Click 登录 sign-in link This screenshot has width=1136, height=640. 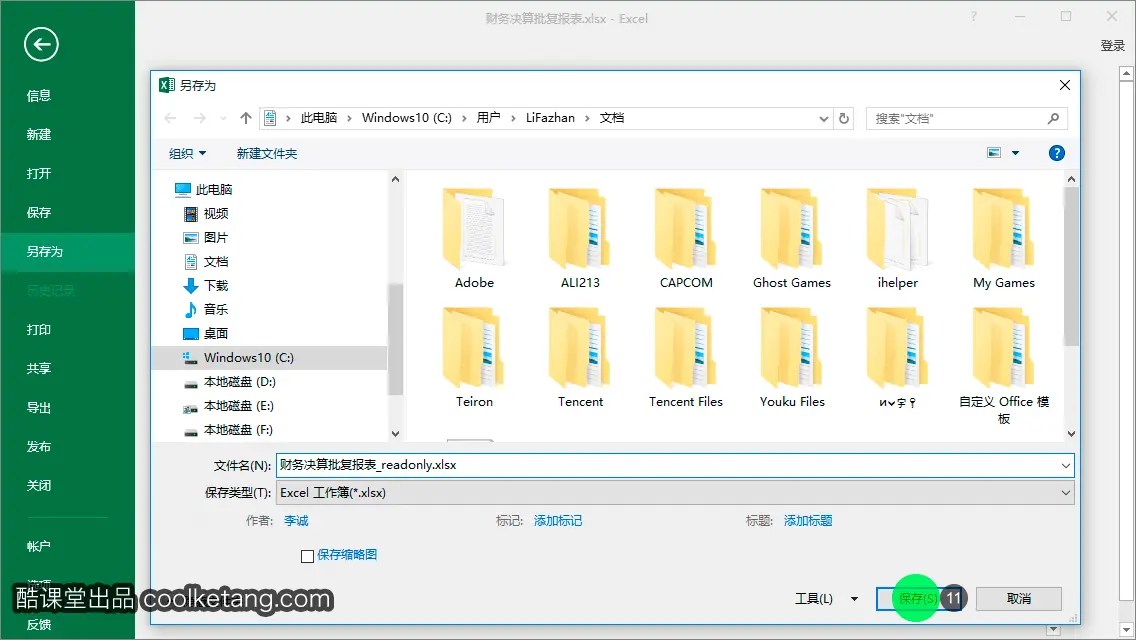(1112, 46)
